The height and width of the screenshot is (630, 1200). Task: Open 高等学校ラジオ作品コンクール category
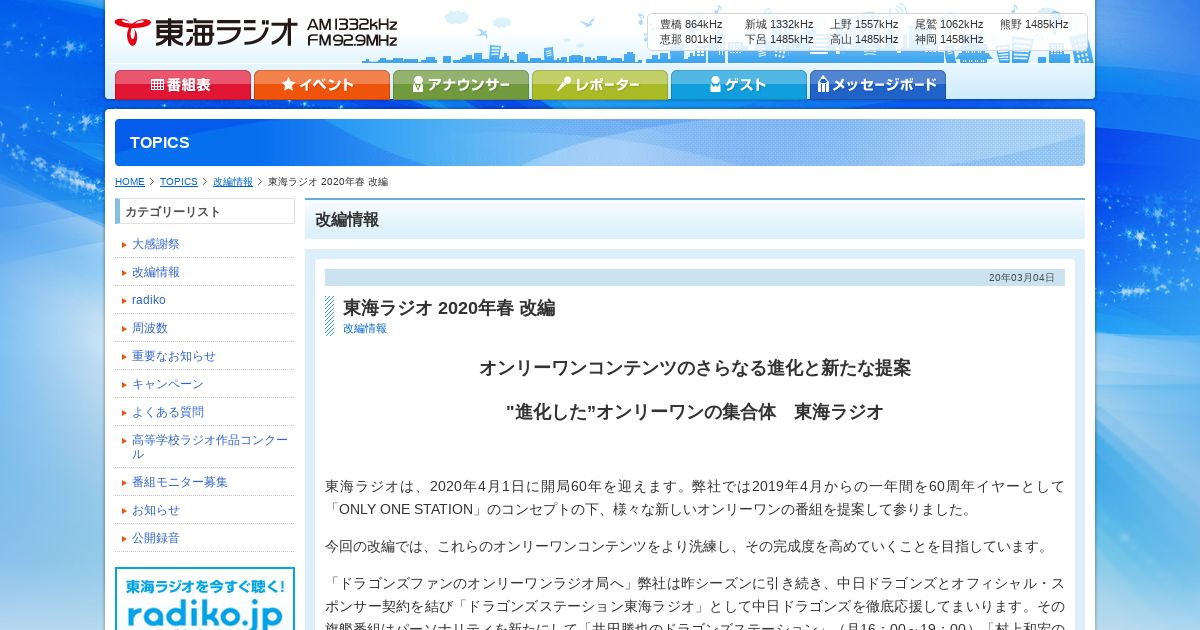pyautogui.click(x=210, y=447)
